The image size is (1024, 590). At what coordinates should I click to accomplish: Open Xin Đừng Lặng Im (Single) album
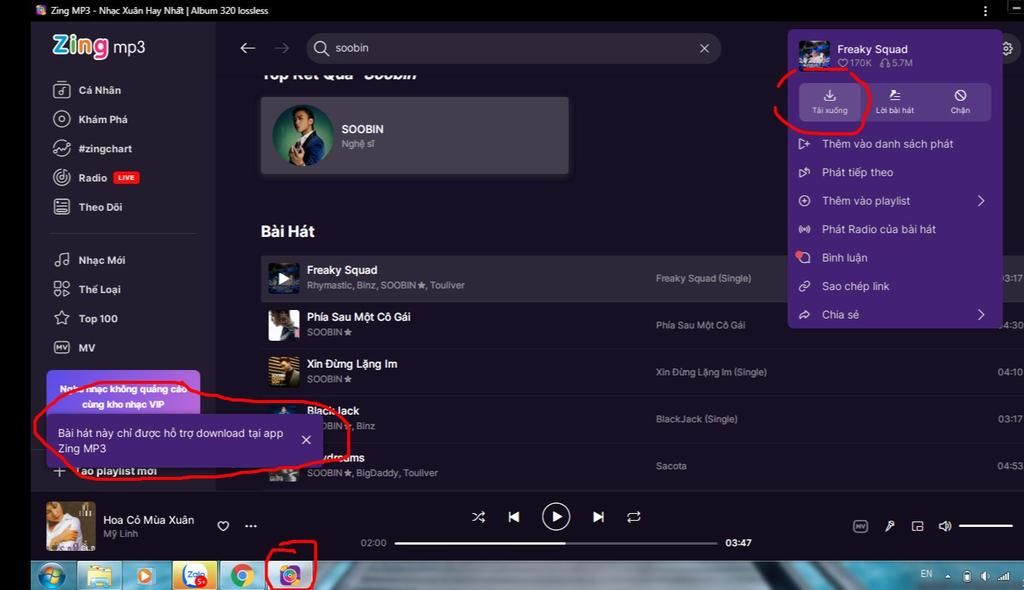click(x=711, y=372)
